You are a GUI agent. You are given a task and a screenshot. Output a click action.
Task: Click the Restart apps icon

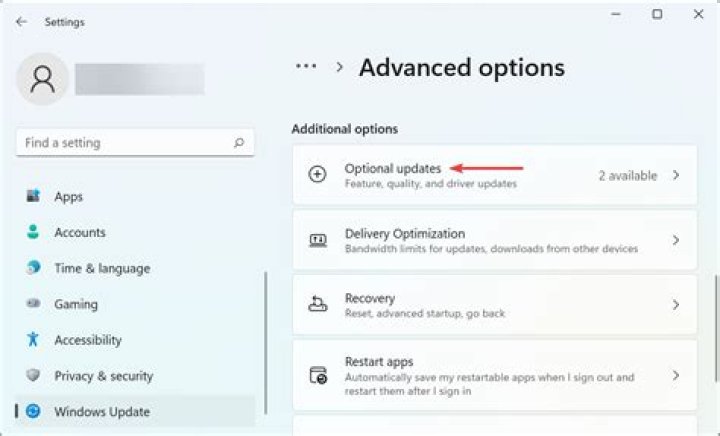[318, 375]
